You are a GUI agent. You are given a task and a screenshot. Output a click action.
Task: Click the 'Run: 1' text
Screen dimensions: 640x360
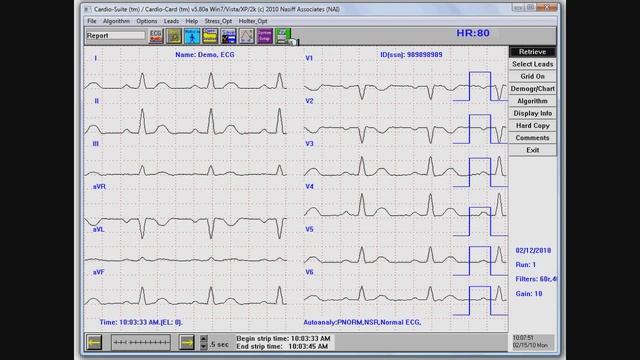pos(526,265)
